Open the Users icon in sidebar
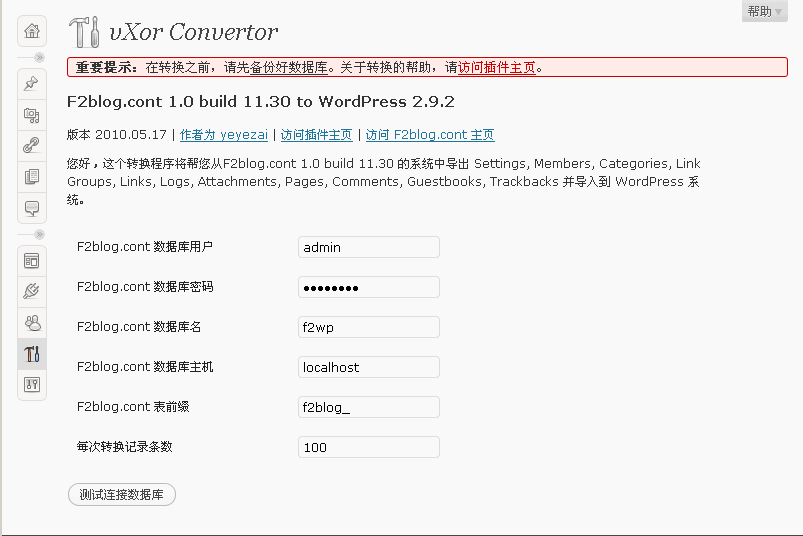803x536 pixels. pos(32,323)
